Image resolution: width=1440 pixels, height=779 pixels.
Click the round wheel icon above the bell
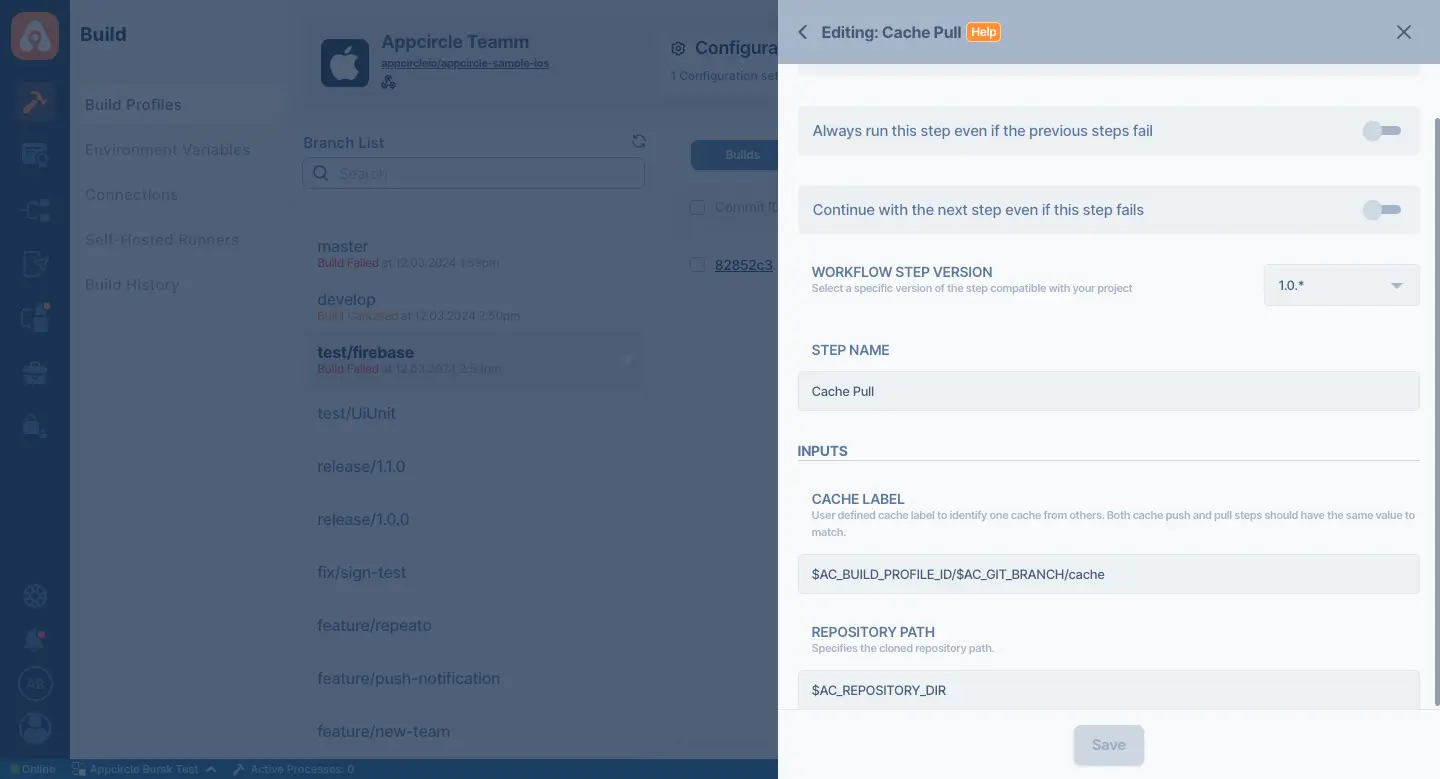coord(35,596)
